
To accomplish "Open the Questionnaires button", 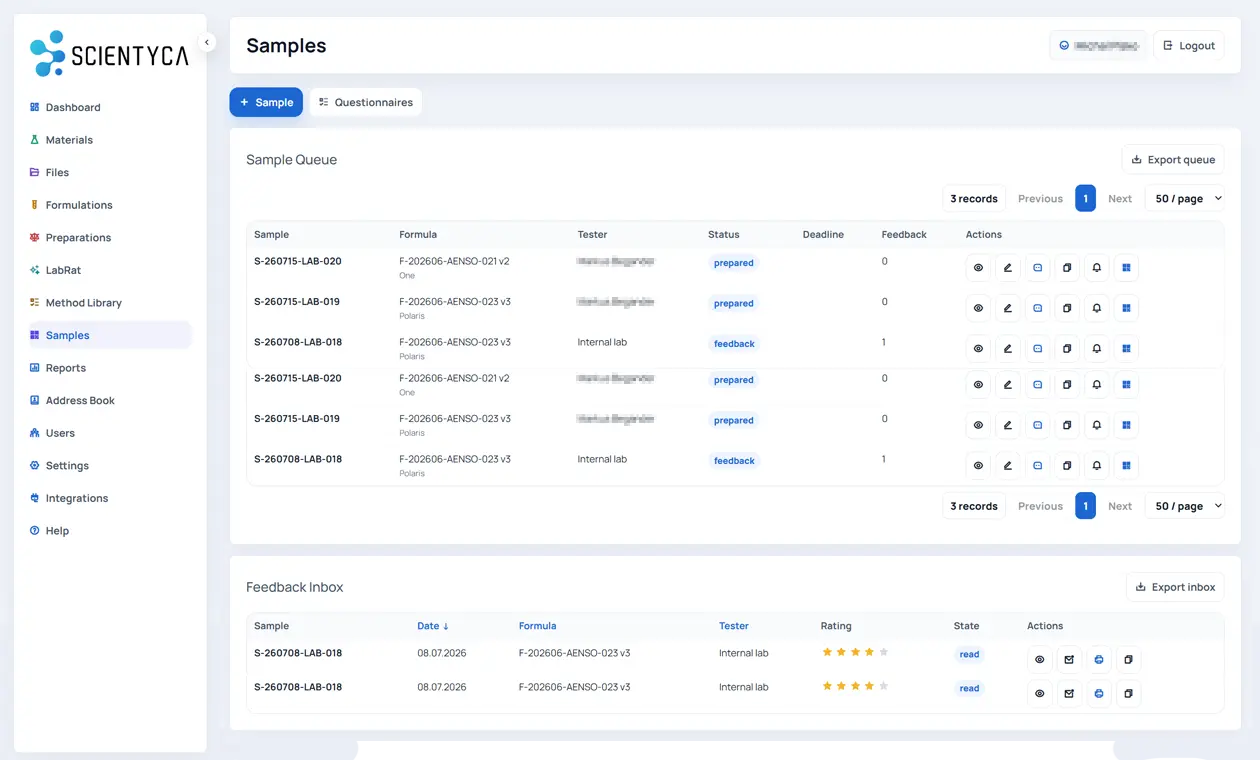I will [x=365, y=102].
